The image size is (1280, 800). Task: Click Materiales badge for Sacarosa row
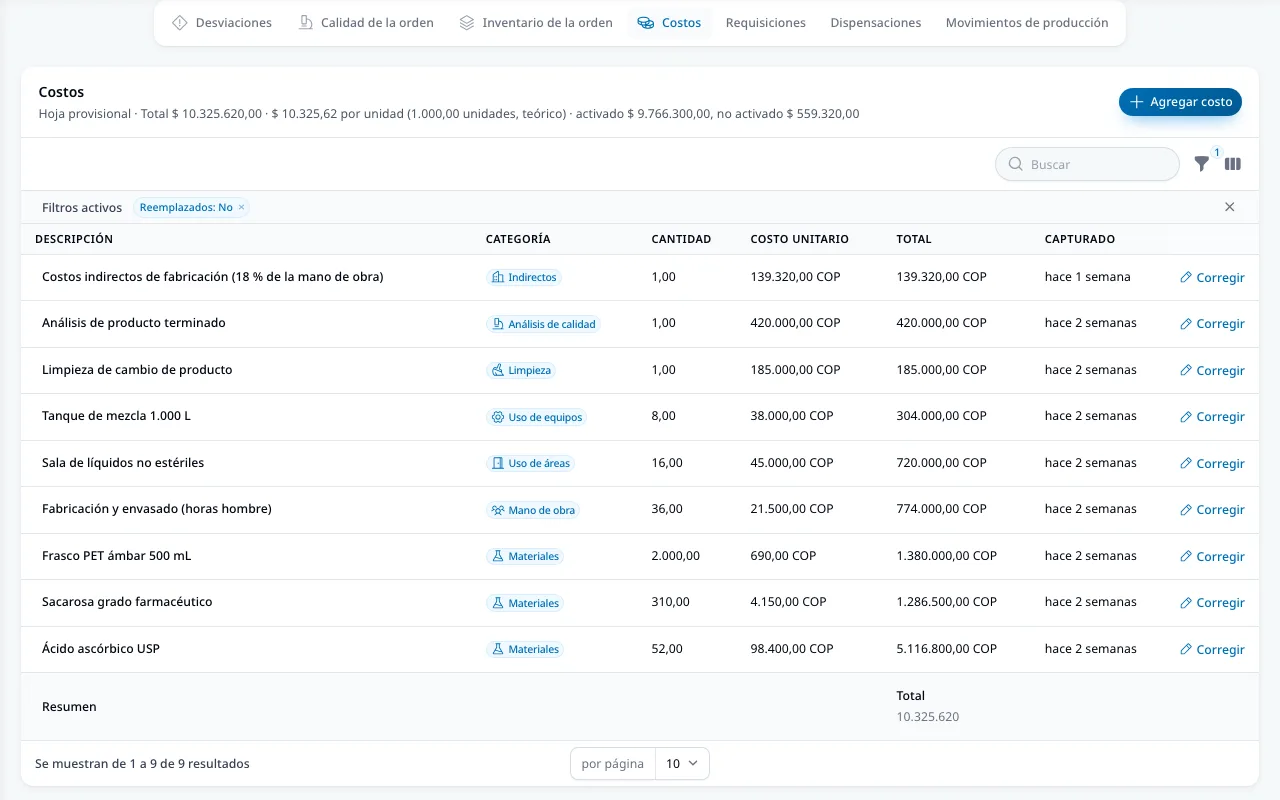pyautogui.click(x=525, y=603)
